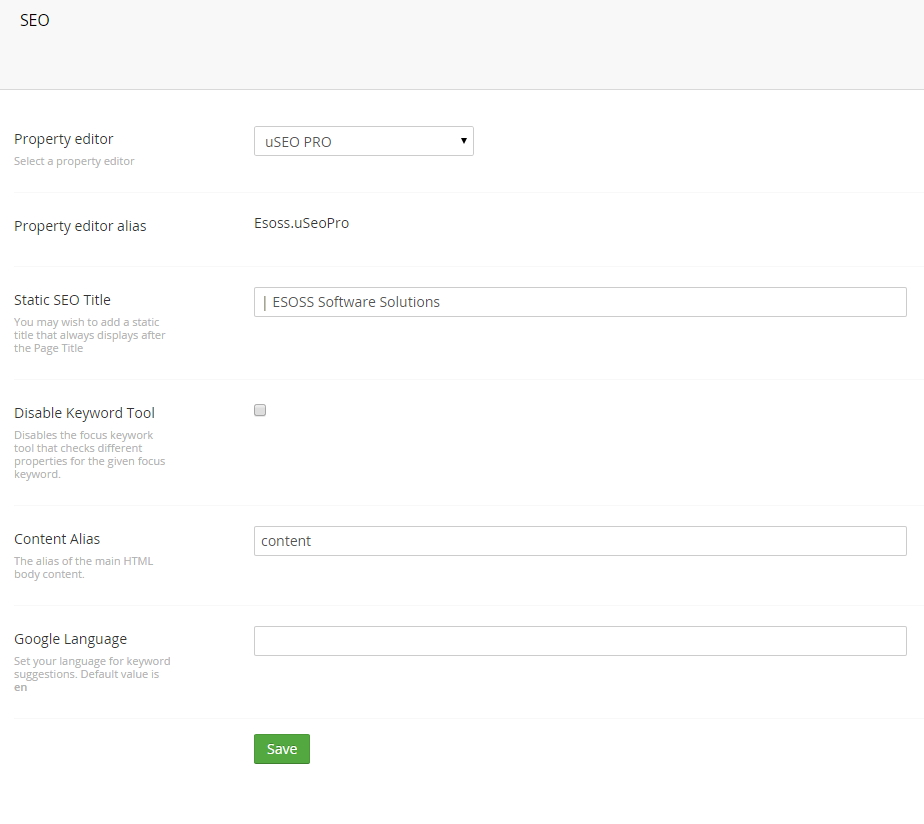924x824 pixels.
Task: Click the focus keyword tool description text
Action: [90, 454]
